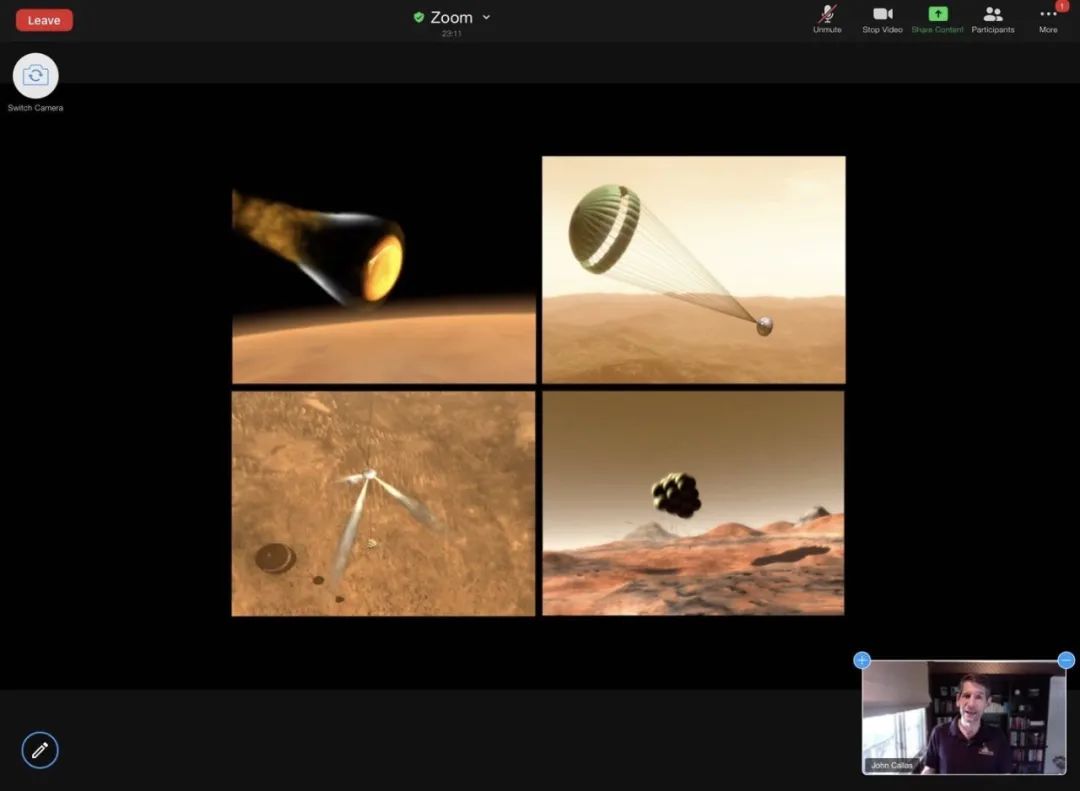Minimize the video thumbnail with minus button
Image resolution: width=1080 pixels, height=791 pixels.
click(x=1066, y=660)
